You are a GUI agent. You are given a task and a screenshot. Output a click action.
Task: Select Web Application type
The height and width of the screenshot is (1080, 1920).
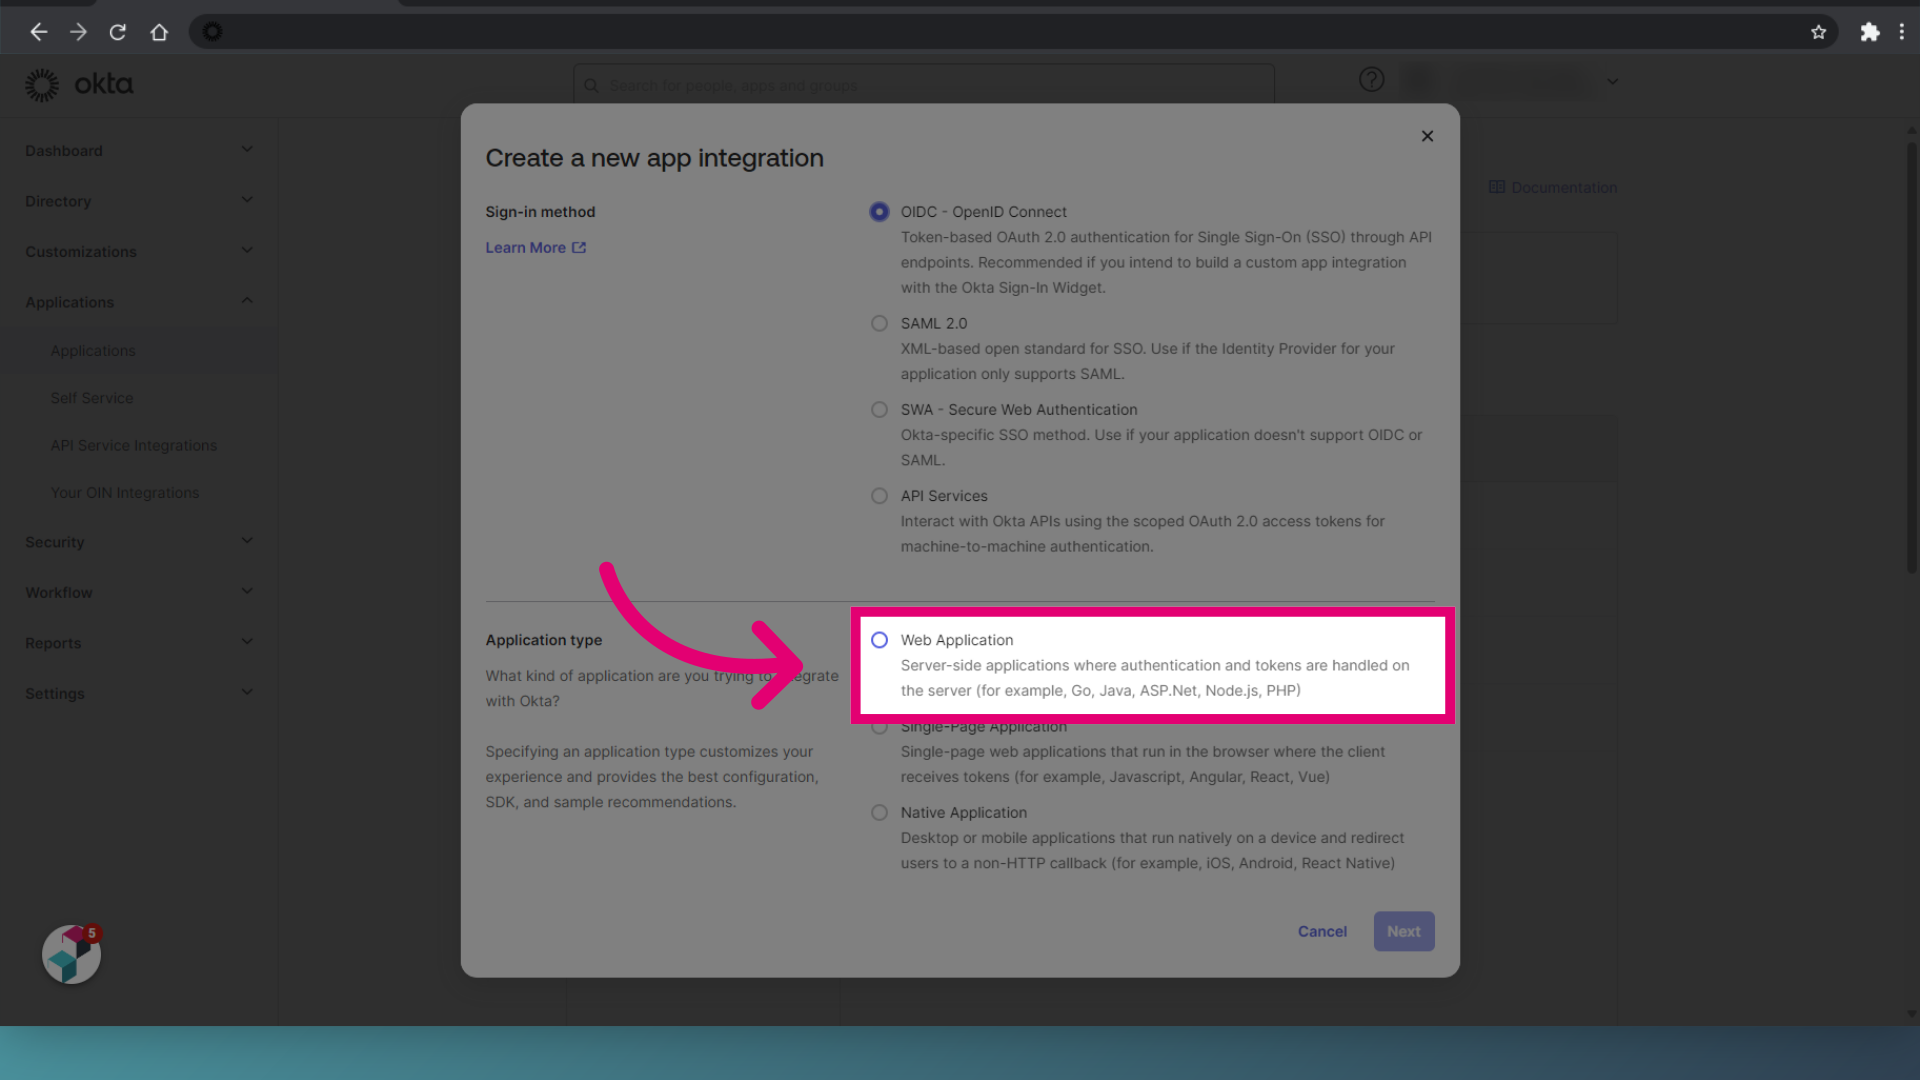tap(879, 640)
